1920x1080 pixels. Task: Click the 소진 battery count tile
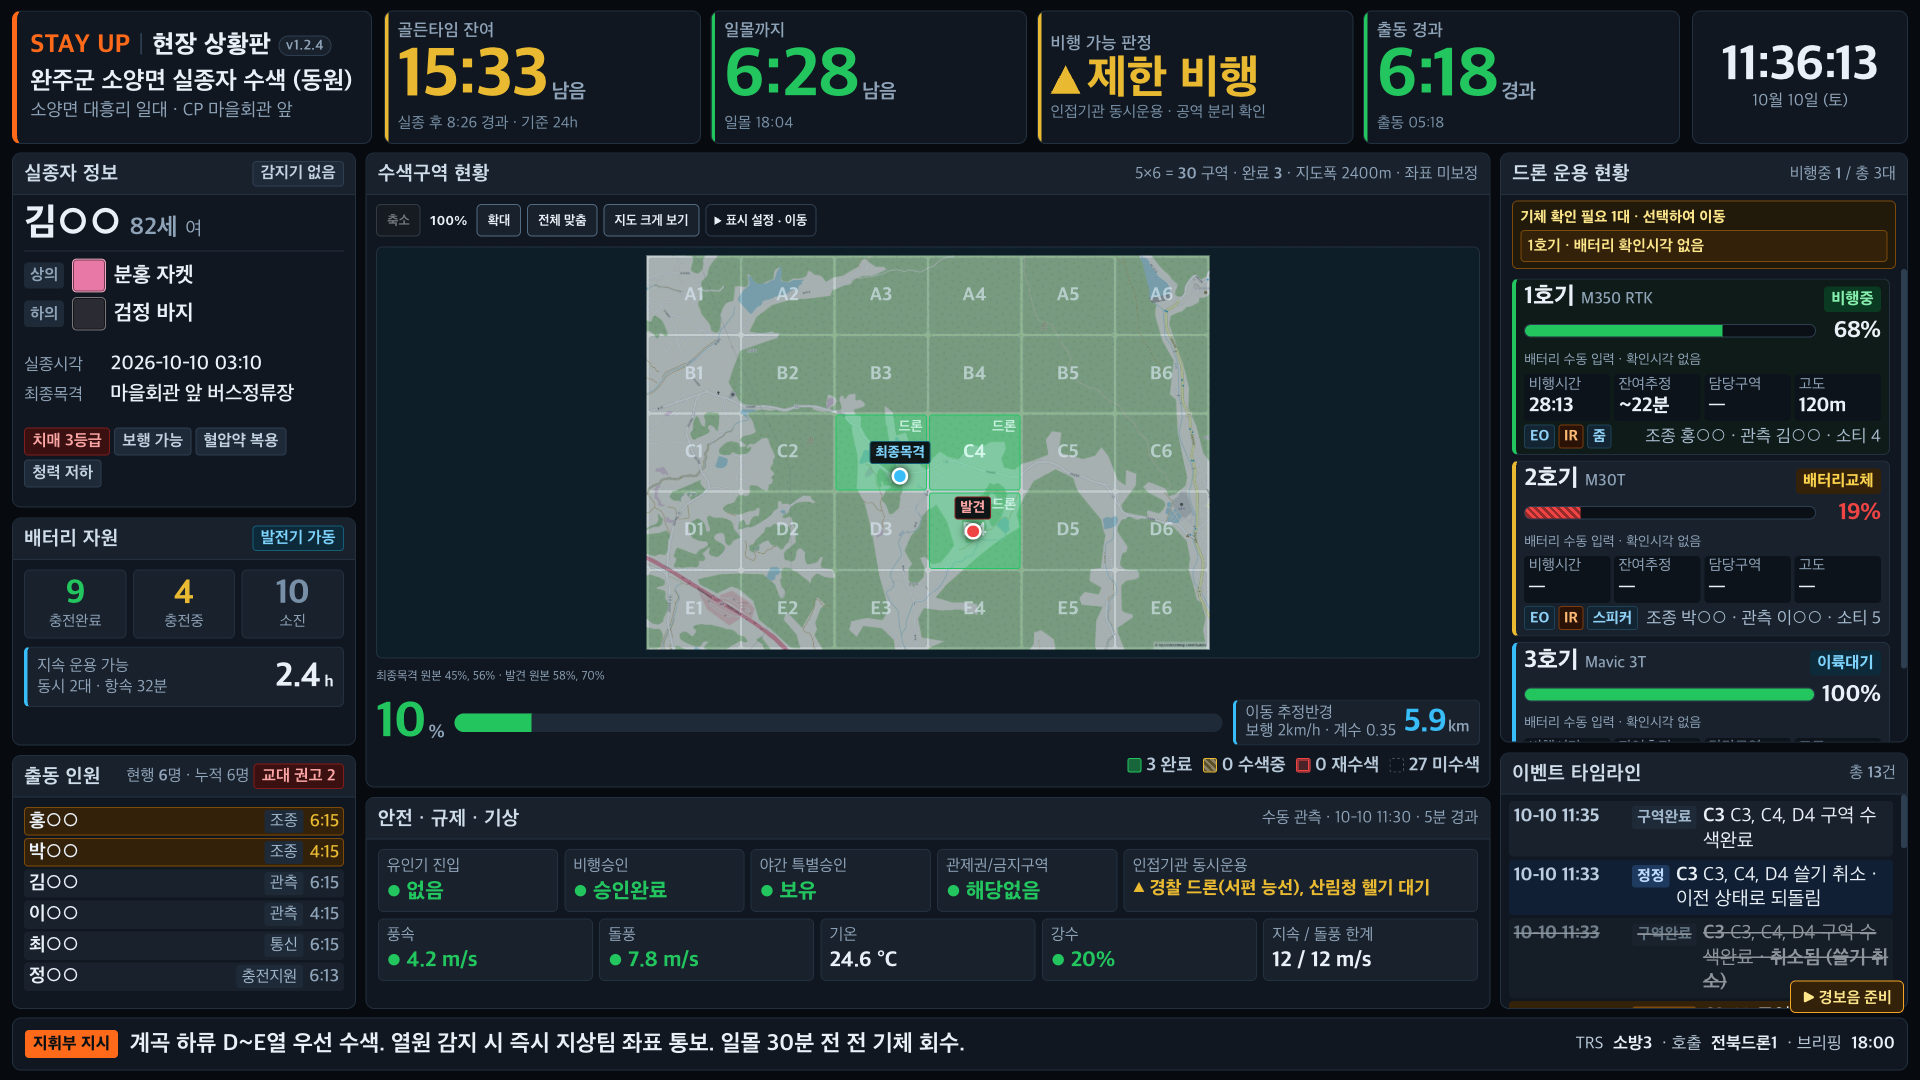point(292,603)
